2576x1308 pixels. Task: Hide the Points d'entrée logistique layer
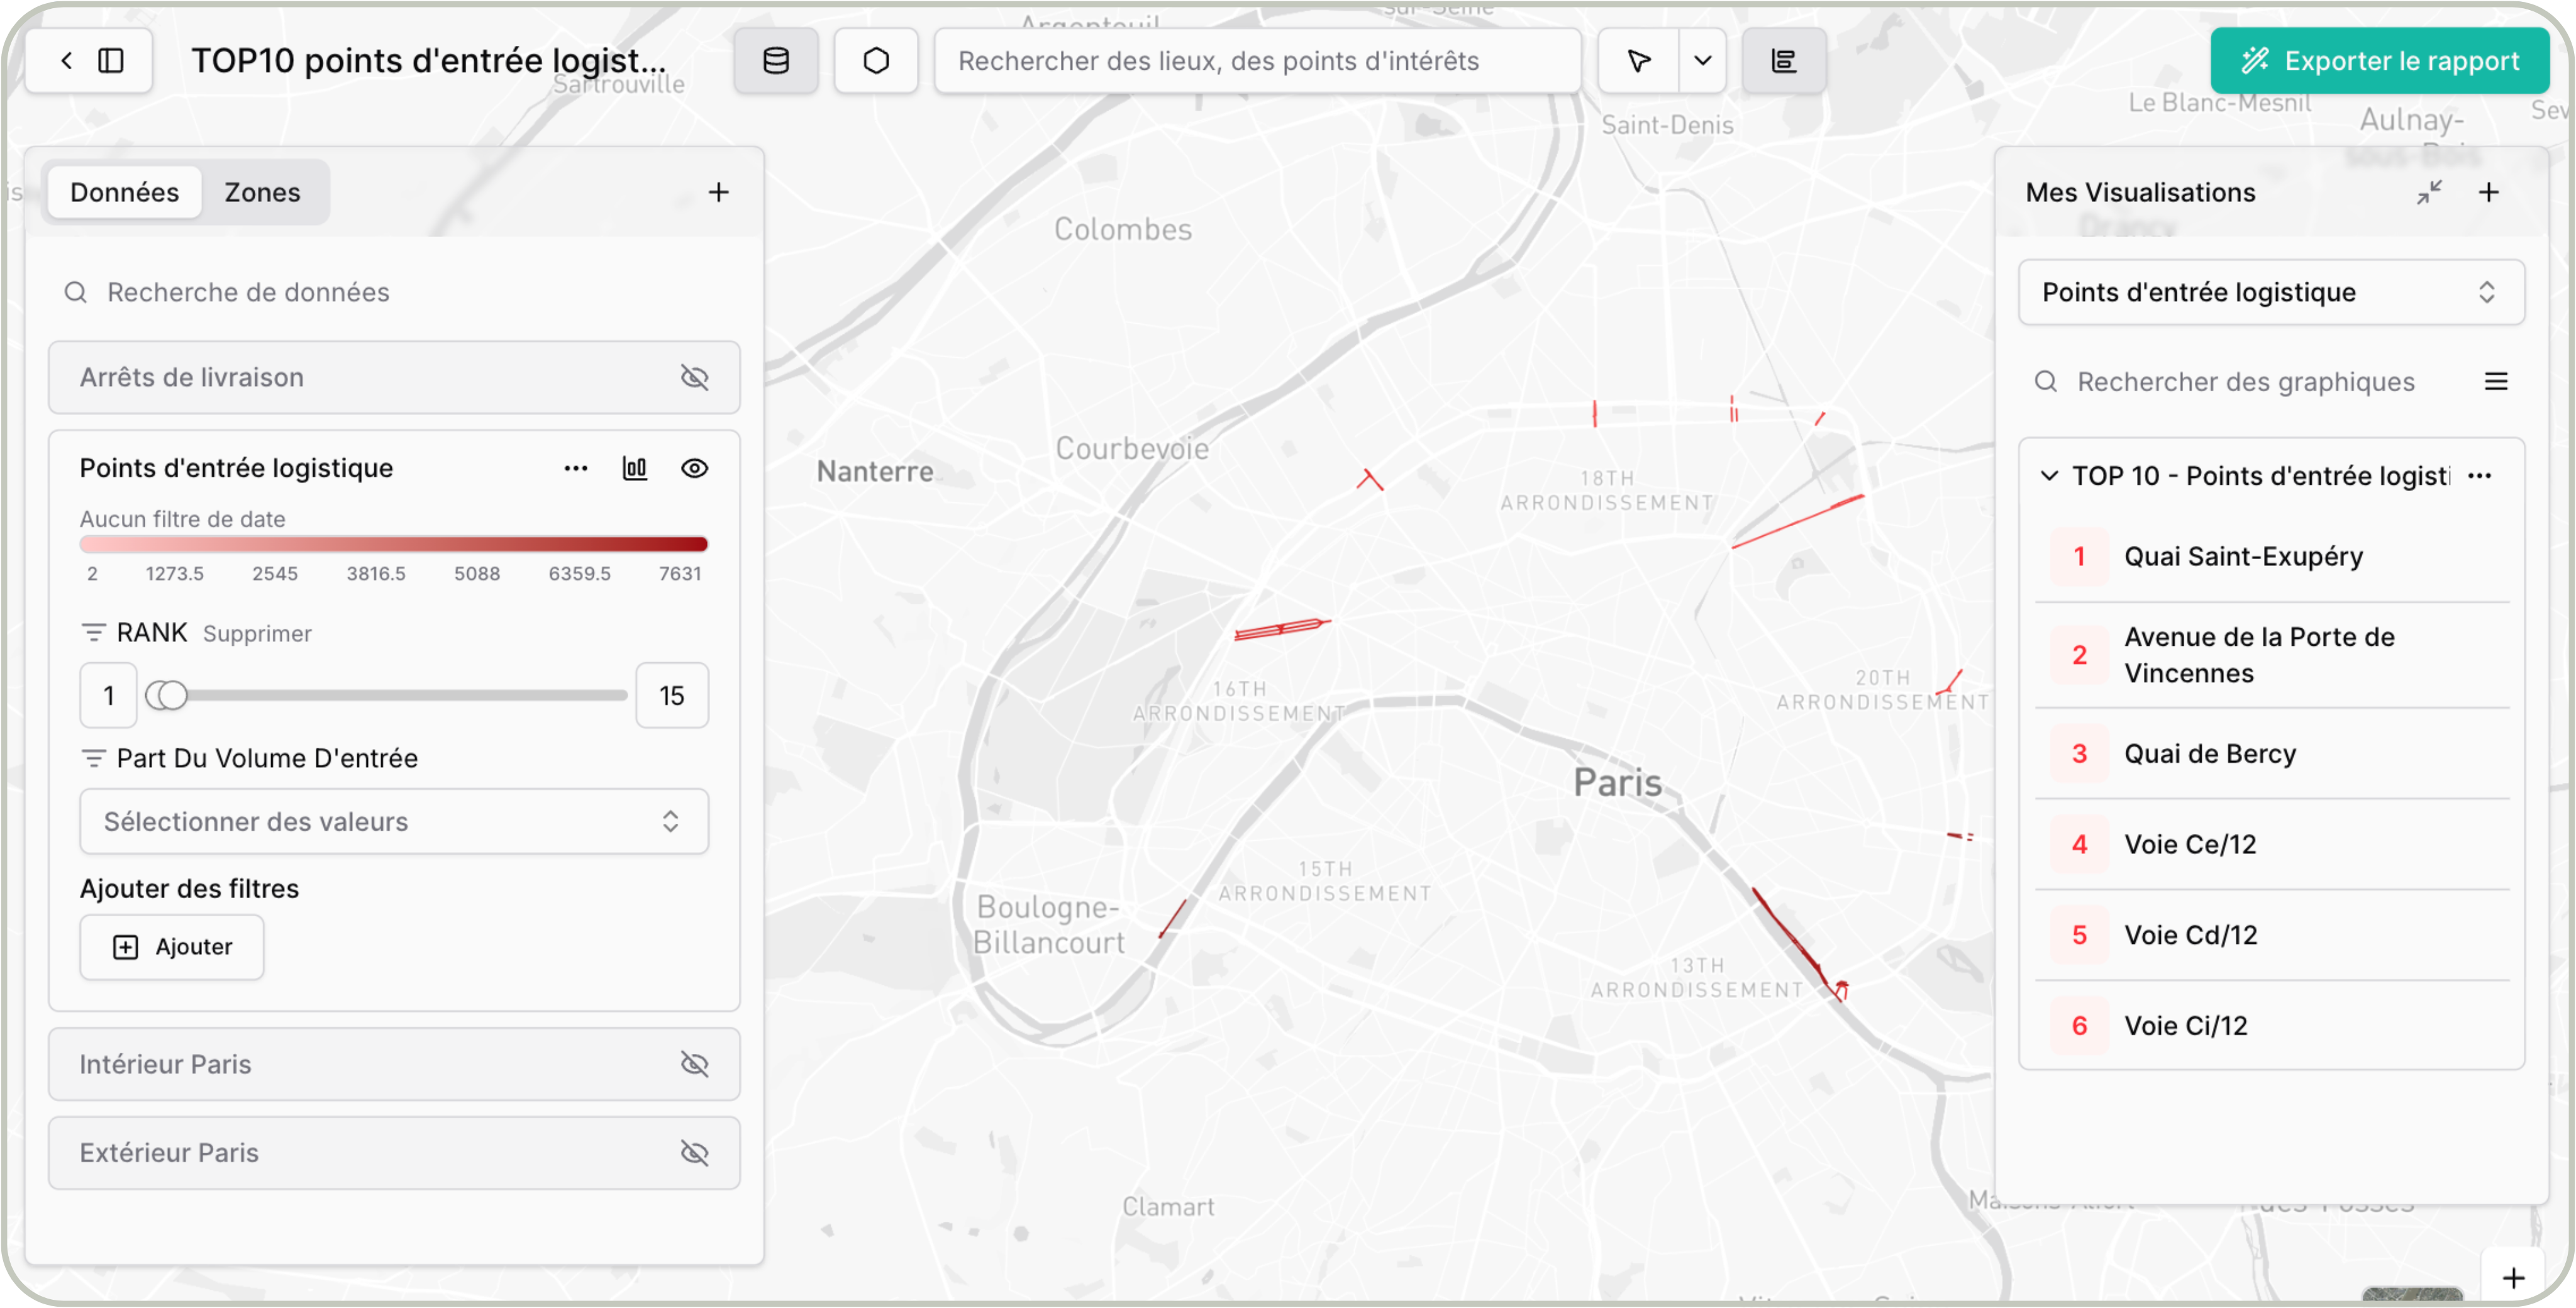[x=694, y=468]
